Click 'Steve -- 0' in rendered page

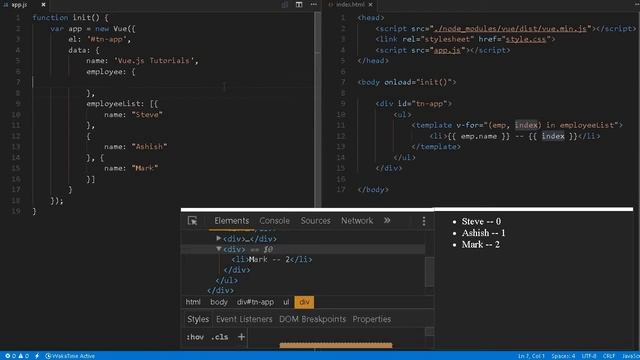(481, 222)
